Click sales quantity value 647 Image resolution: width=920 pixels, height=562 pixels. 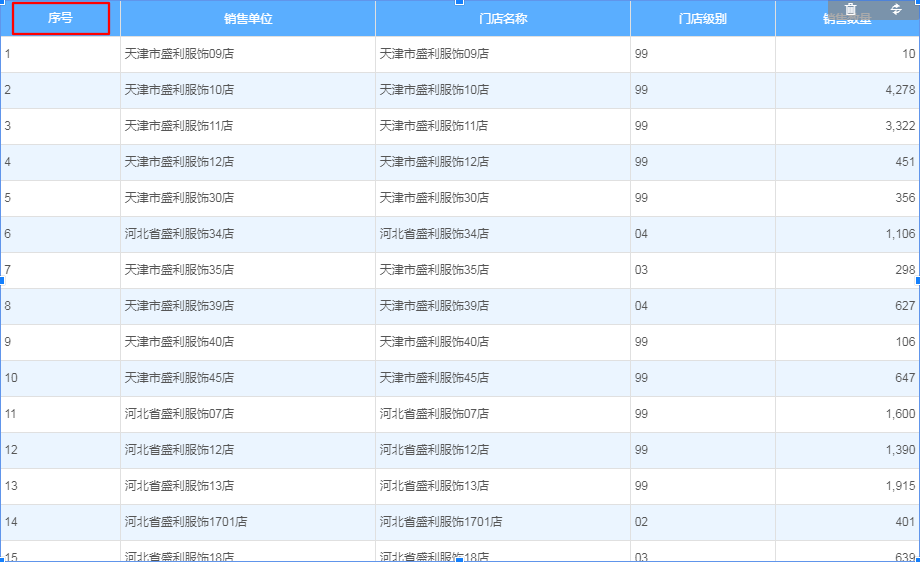pyautogui.click(x=905, y=378)
